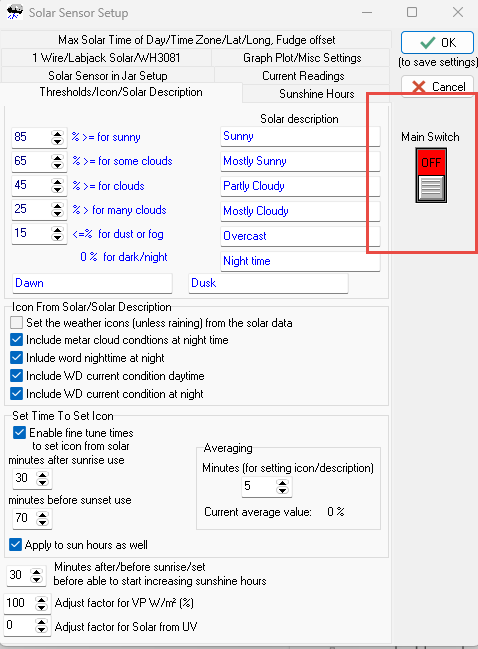The image size is (478, 649).
Task: Switch to Current Readings tab
Action: tap(303, 76)
